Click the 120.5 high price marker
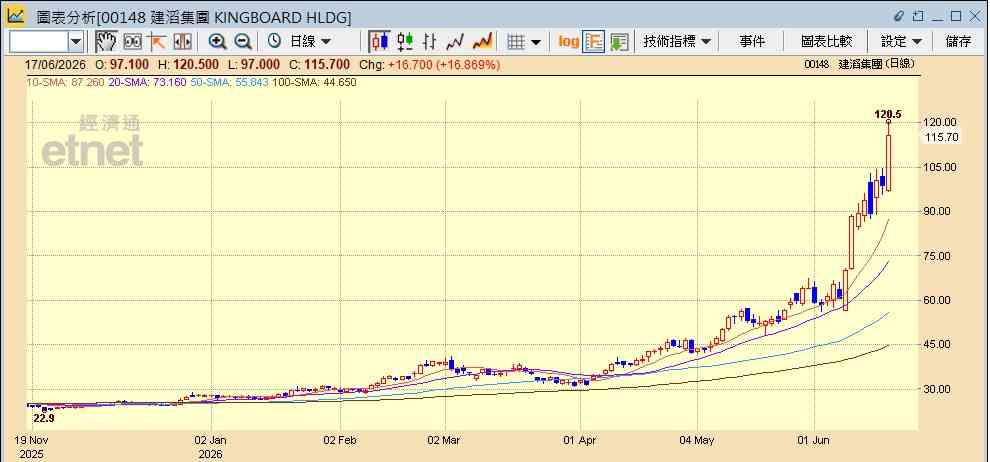990x462 pixels. 887,114
